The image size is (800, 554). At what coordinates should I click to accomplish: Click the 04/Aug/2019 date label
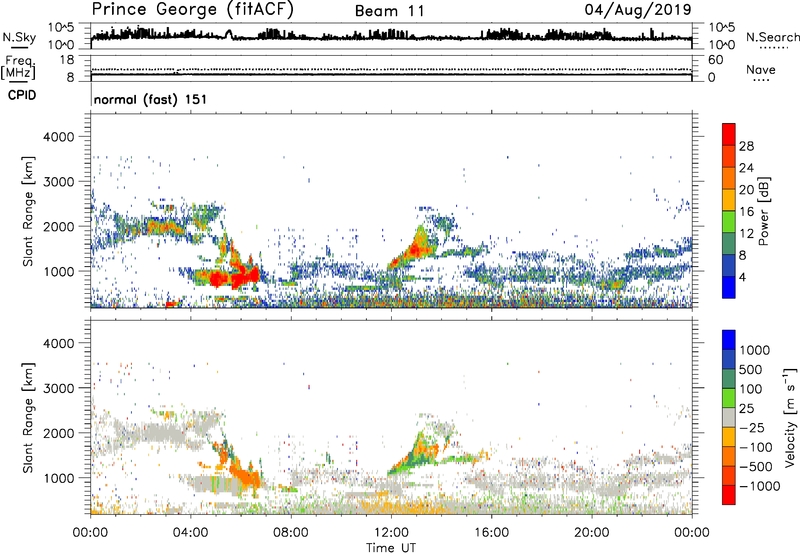coord(638,10)
